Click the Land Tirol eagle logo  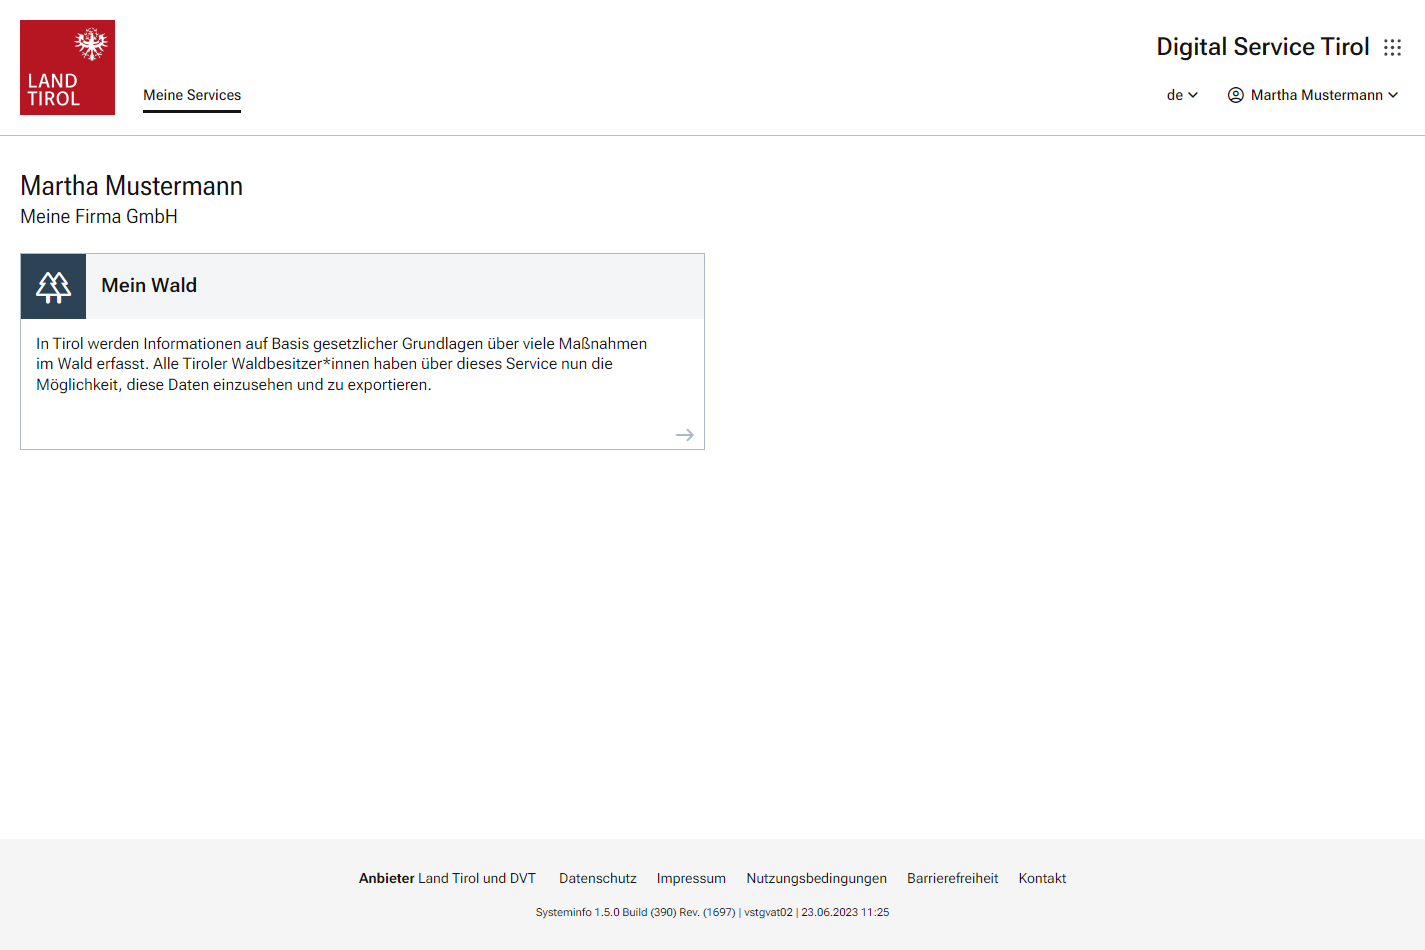[67, 67]
